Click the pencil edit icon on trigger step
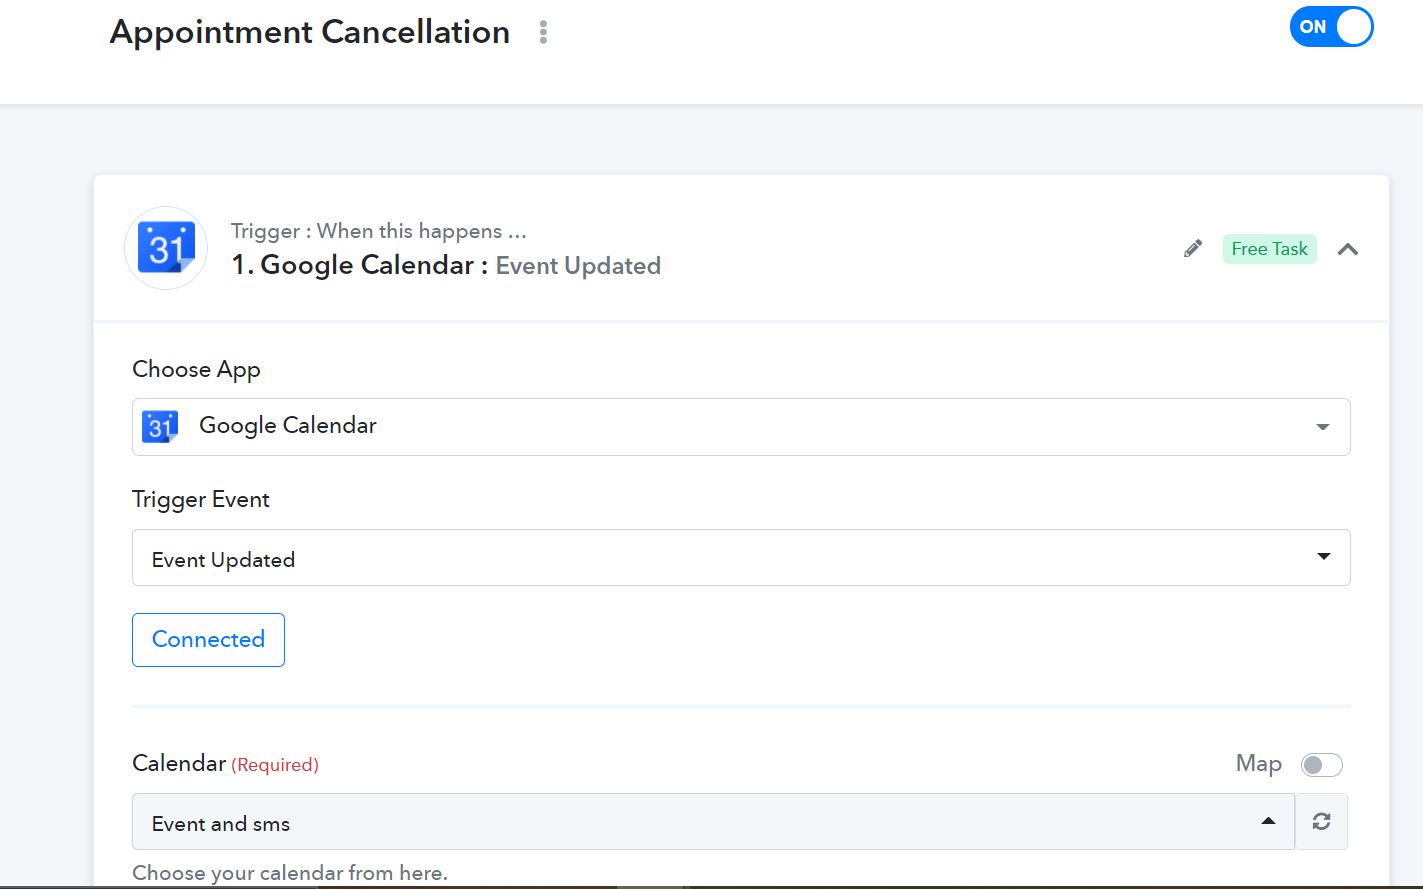 (1193, 249)
